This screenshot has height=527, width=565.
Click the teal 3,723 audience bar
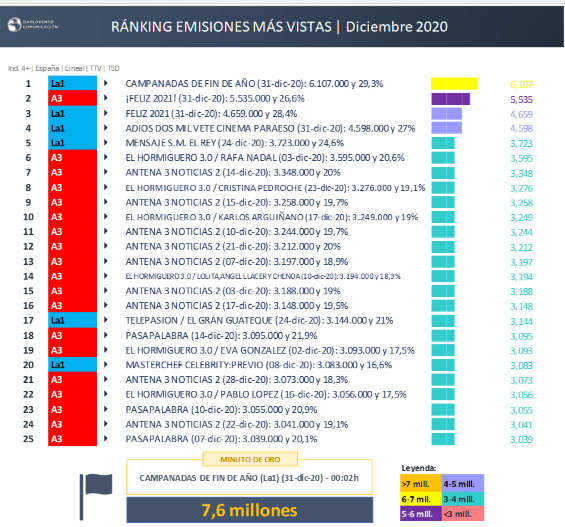(x=443, y=143)
